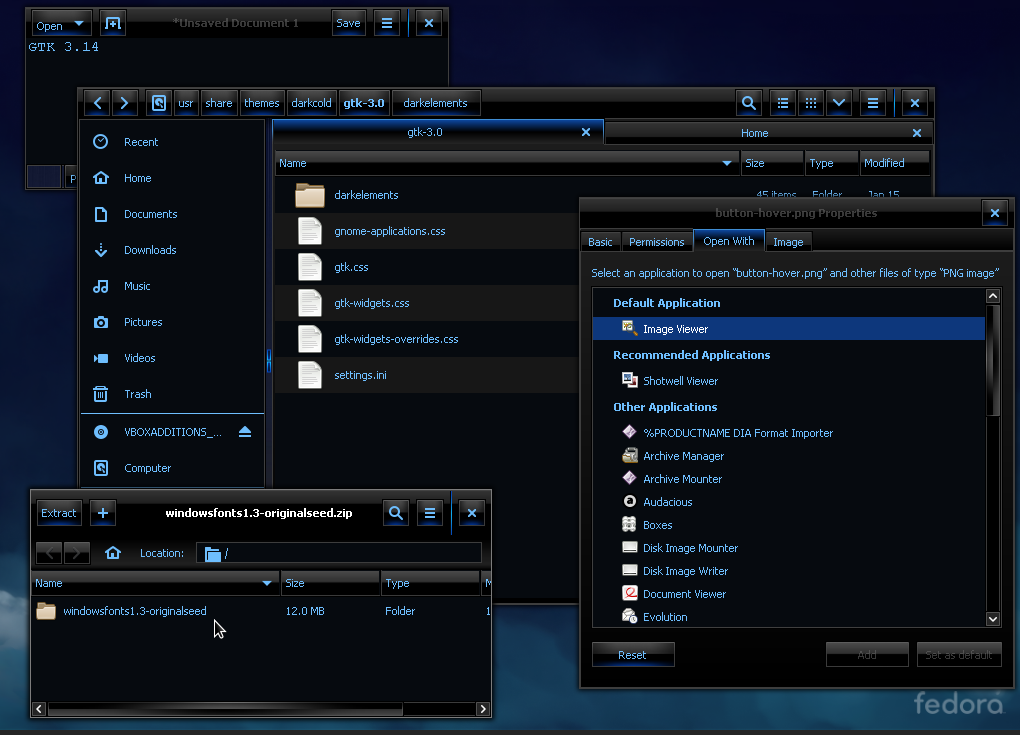
Task: Open Computer in sidebar
Action: click(172, 468)
